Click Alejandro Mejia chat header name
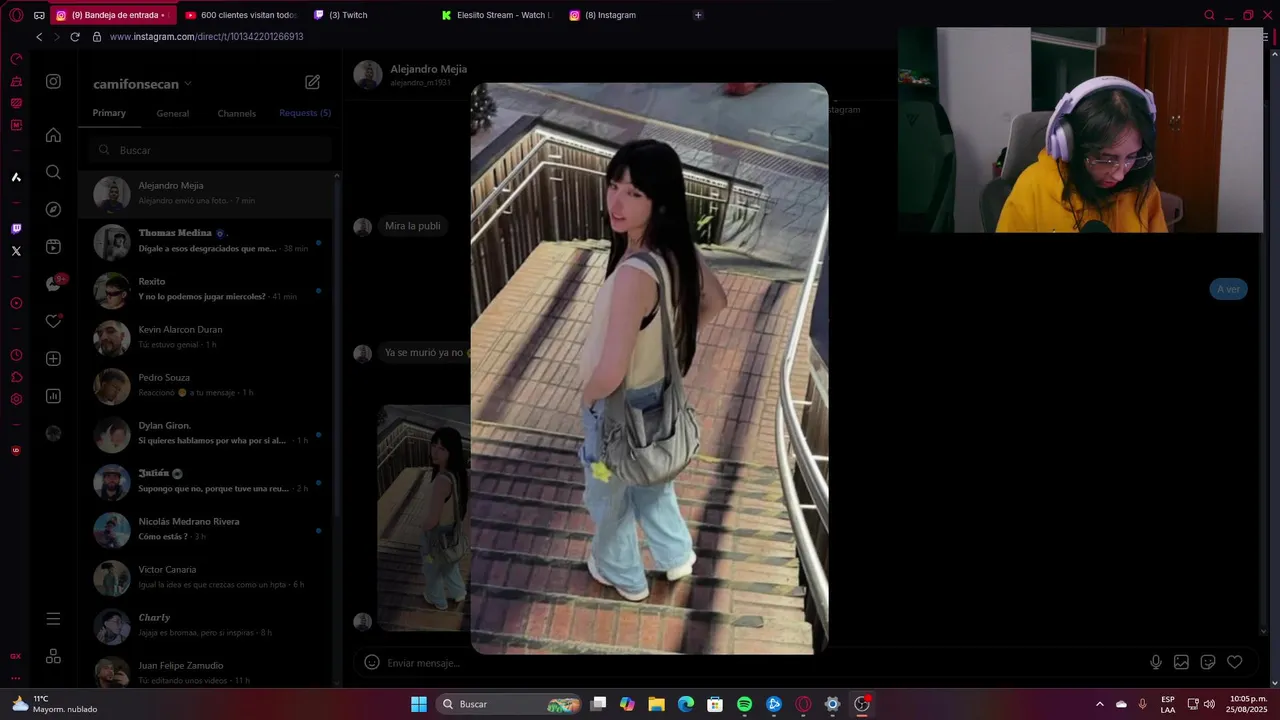The width and height of the screenshot is (1280, 720). tap(428, 69)
